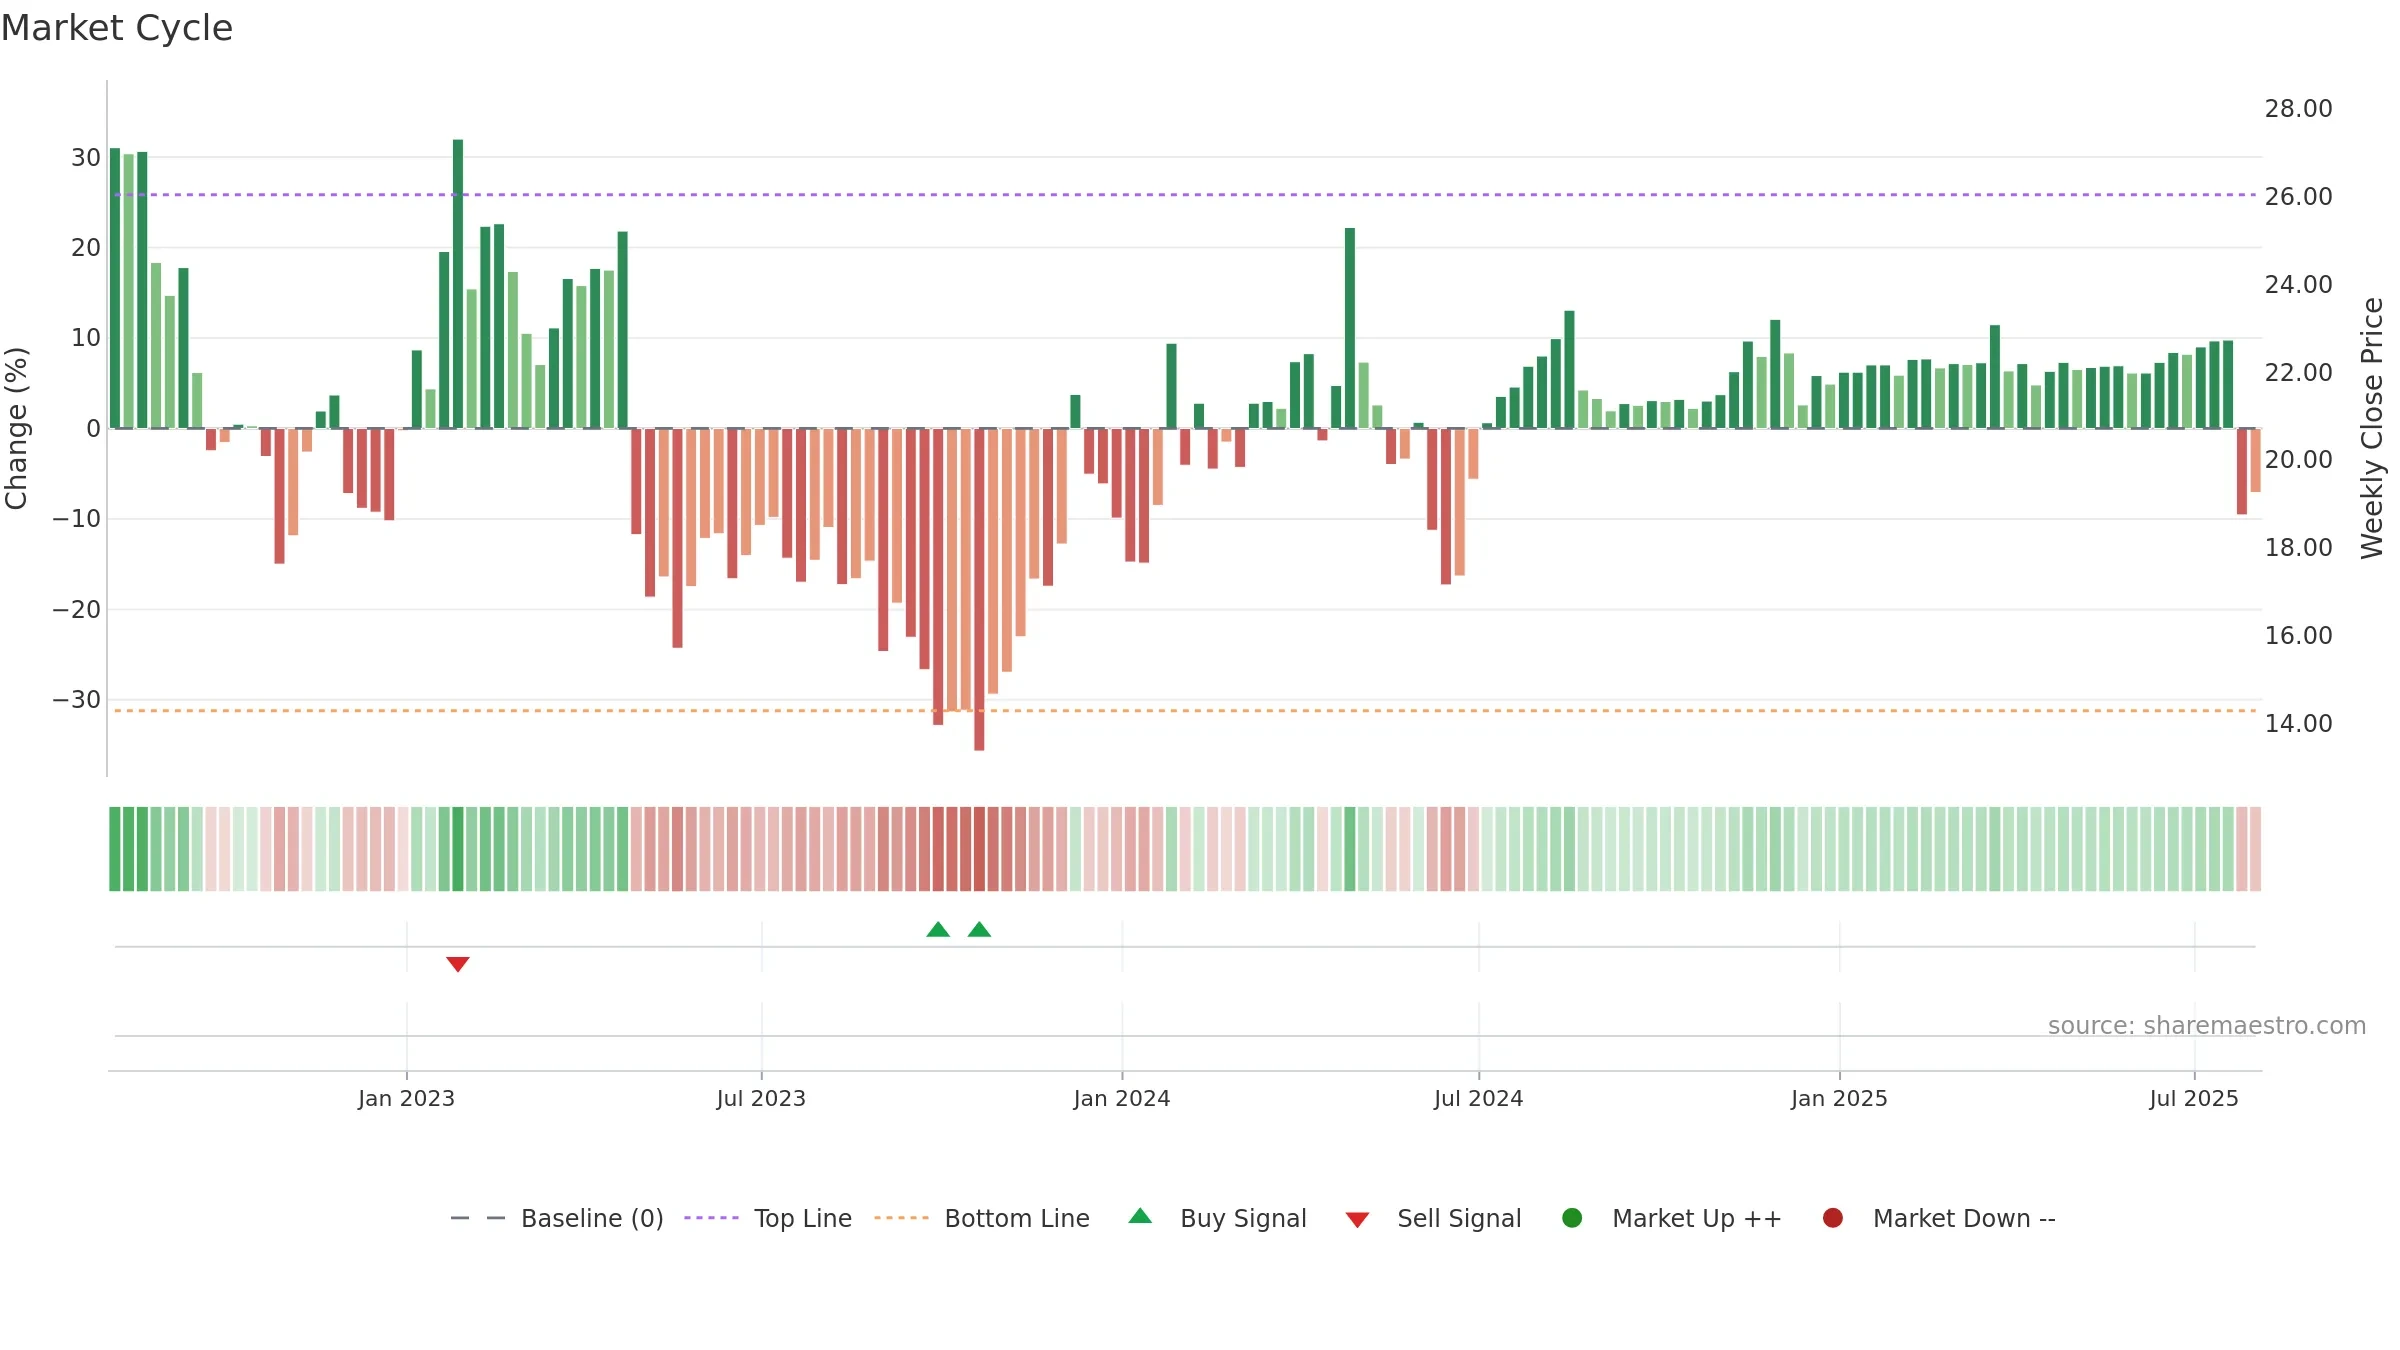Click the Jan 2024 x-axis label
2400x1350 pixels.
click(x=1122, y=1099)
